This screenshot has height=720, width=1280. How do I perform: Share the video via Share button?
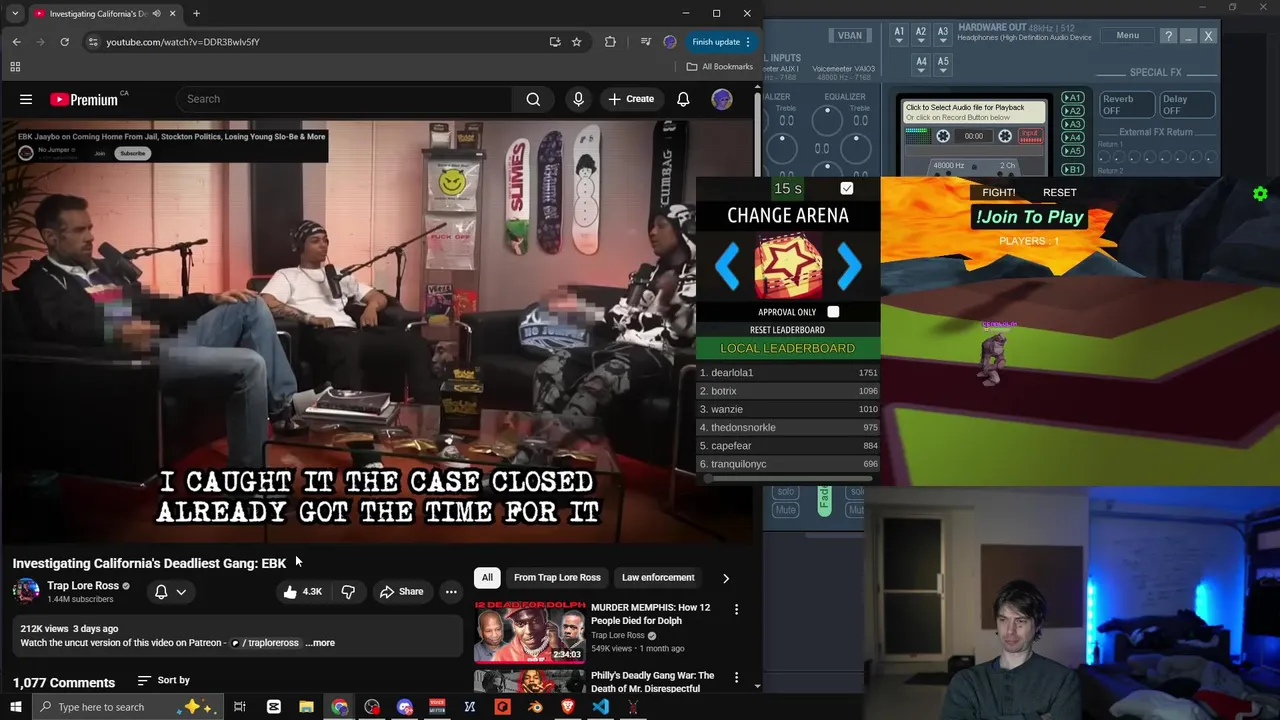(401, 591)
